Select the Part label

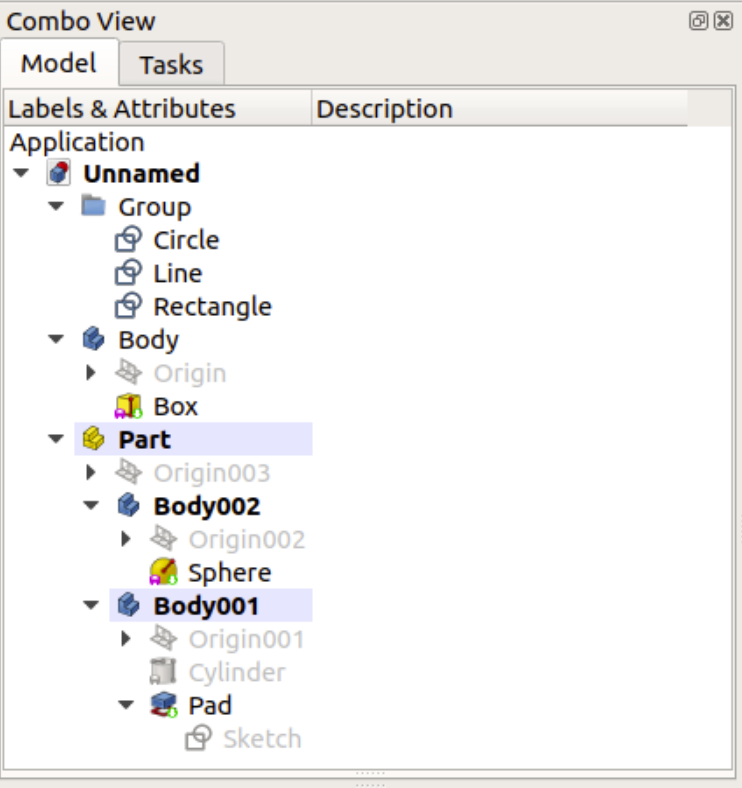point(145,439)
